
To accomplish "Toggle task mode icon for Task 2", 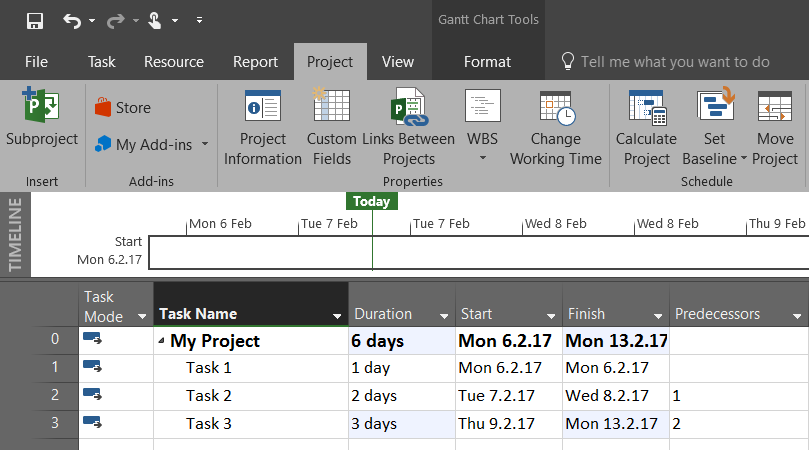I will coord(92,395).
